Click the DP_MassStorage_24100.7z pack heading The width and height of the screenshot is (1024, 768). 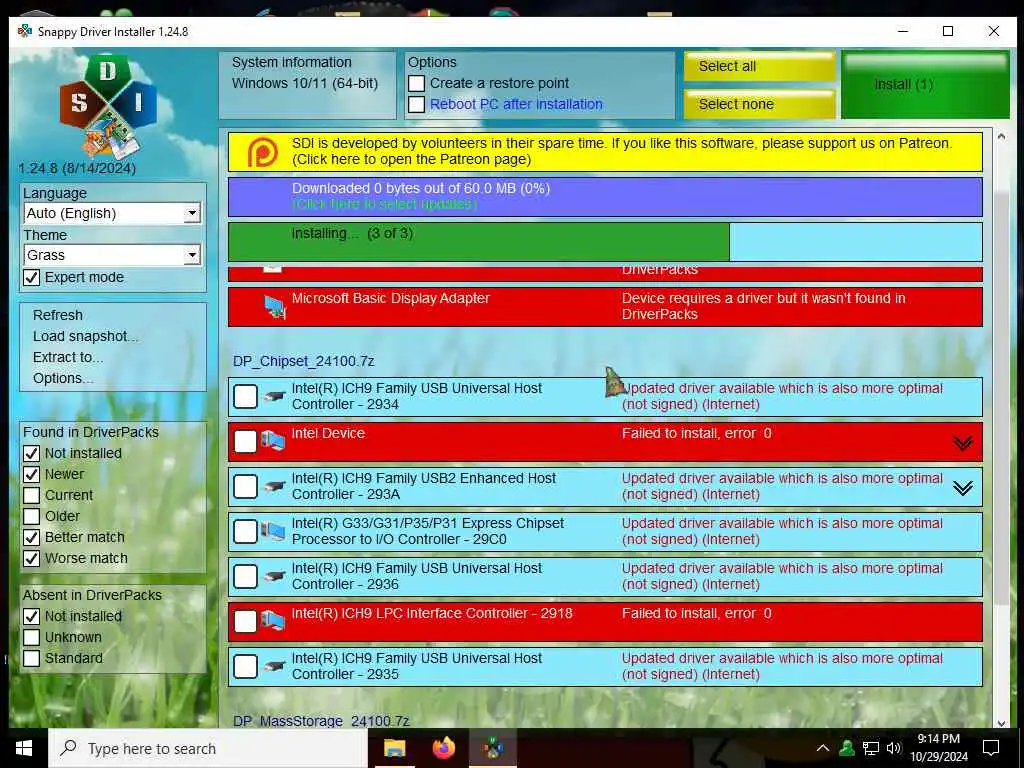pyautogui.click(x=321, y=721)
